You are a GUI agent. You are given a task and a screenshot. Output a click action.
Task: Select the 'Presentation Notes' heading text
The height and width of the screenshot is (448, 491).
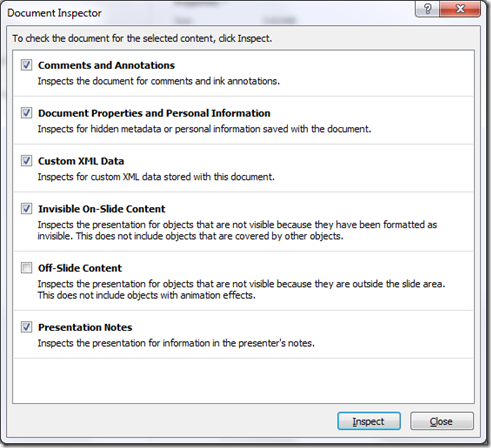coord(85,327)
